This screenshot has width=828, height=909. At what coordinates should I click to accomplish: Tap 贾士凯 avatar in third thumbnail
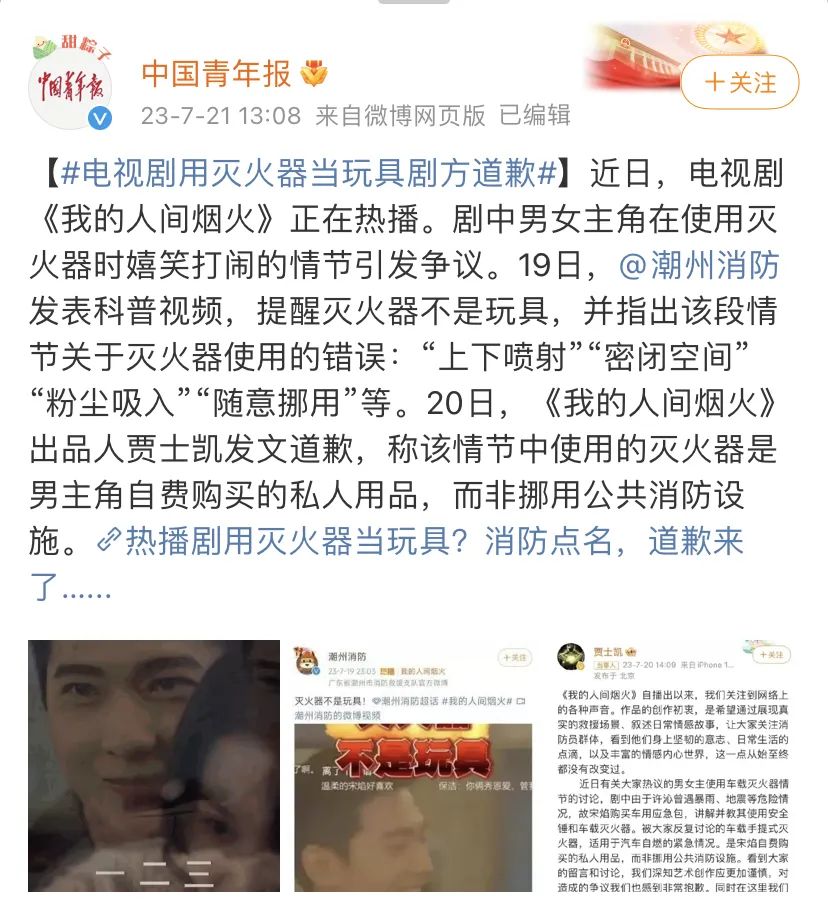pos(571,657)
